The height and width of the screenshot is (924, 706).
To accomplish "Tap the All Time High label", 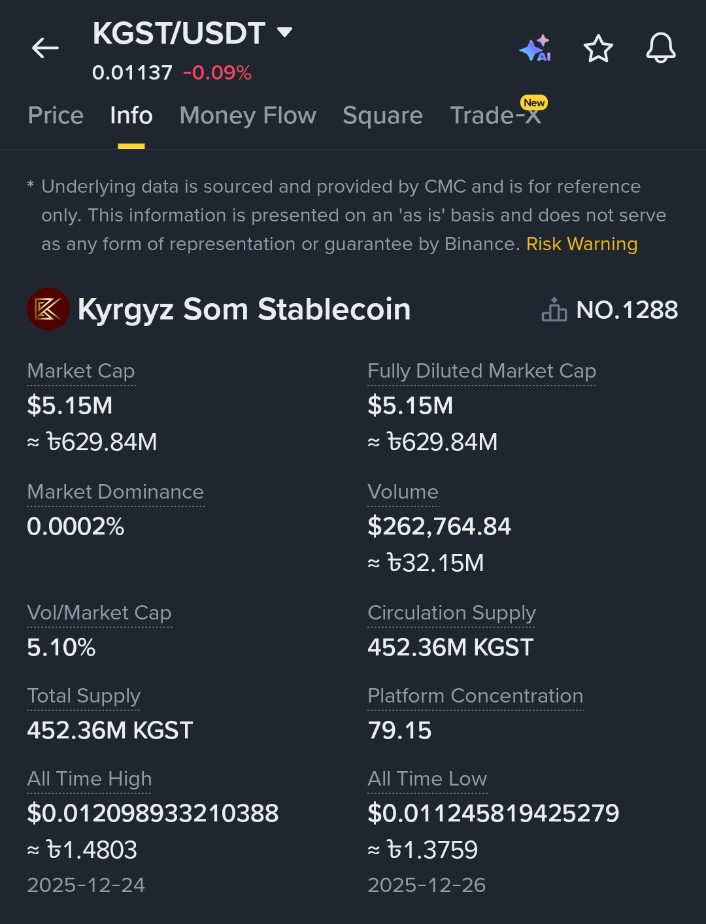I will click(89, 779).
